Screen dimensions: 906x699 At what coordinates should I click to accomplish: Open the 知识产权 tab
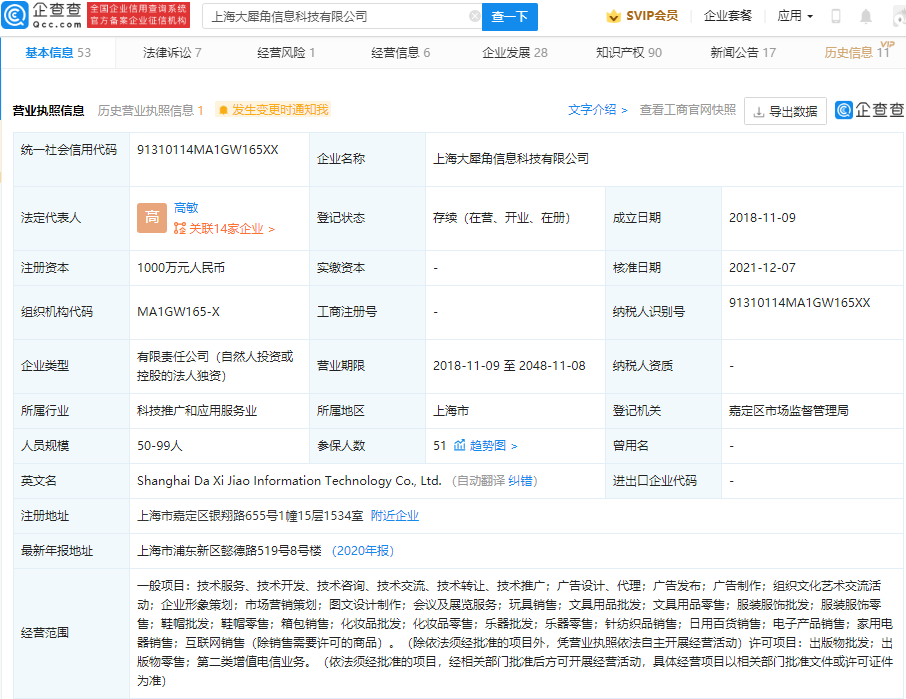point(629,53)
